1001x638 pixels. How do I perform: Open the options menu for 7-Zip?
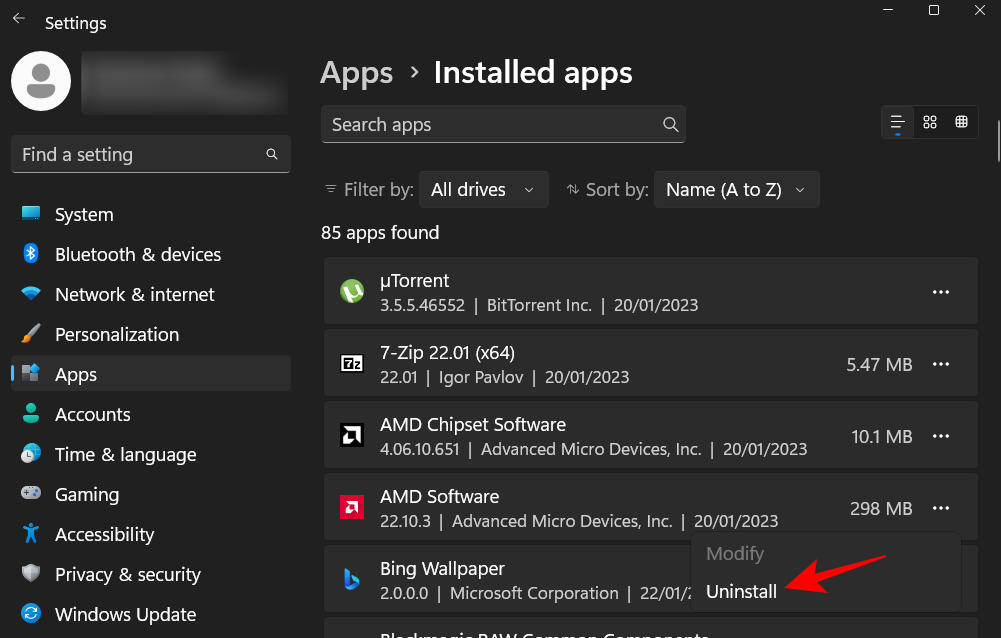click(x=940, y=364)
